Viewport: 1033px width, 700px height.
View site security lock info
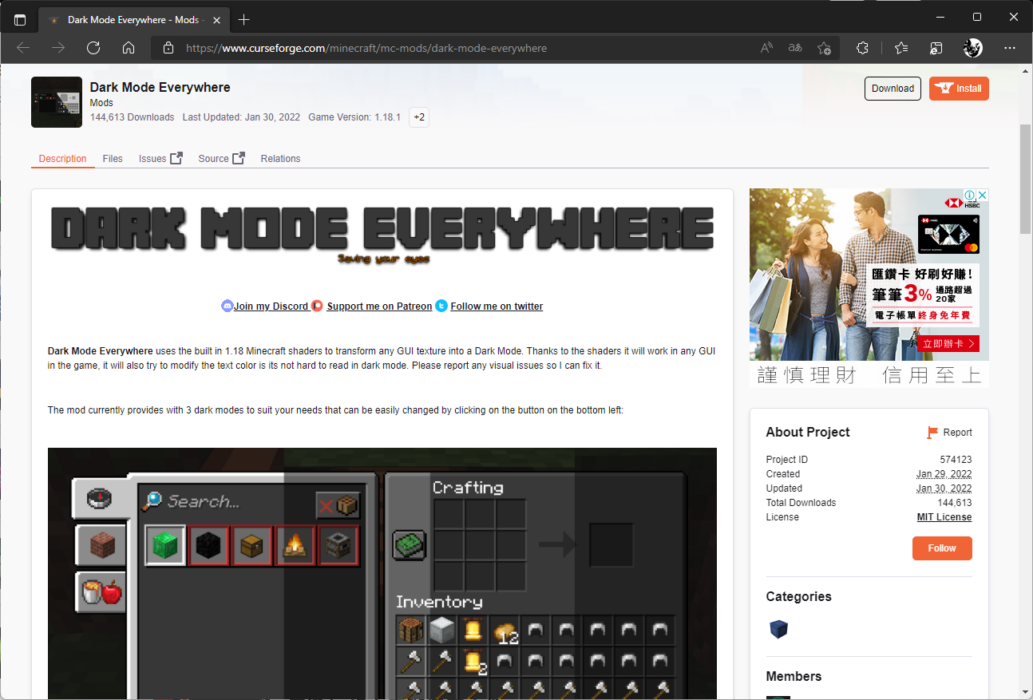[169, 48]
